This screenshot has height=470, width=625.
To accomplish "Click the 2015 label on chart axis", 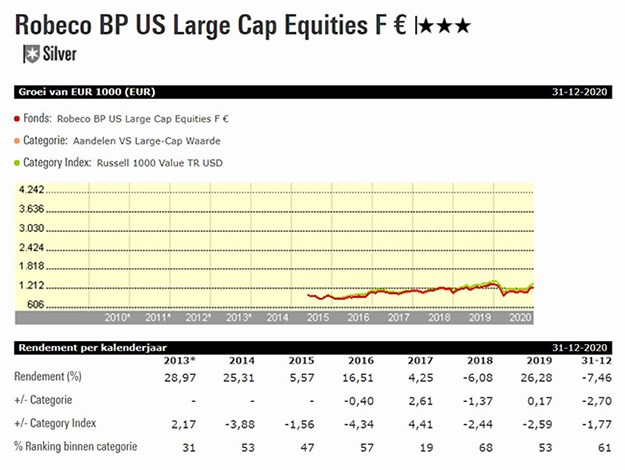I will click(x=317, y=316).
